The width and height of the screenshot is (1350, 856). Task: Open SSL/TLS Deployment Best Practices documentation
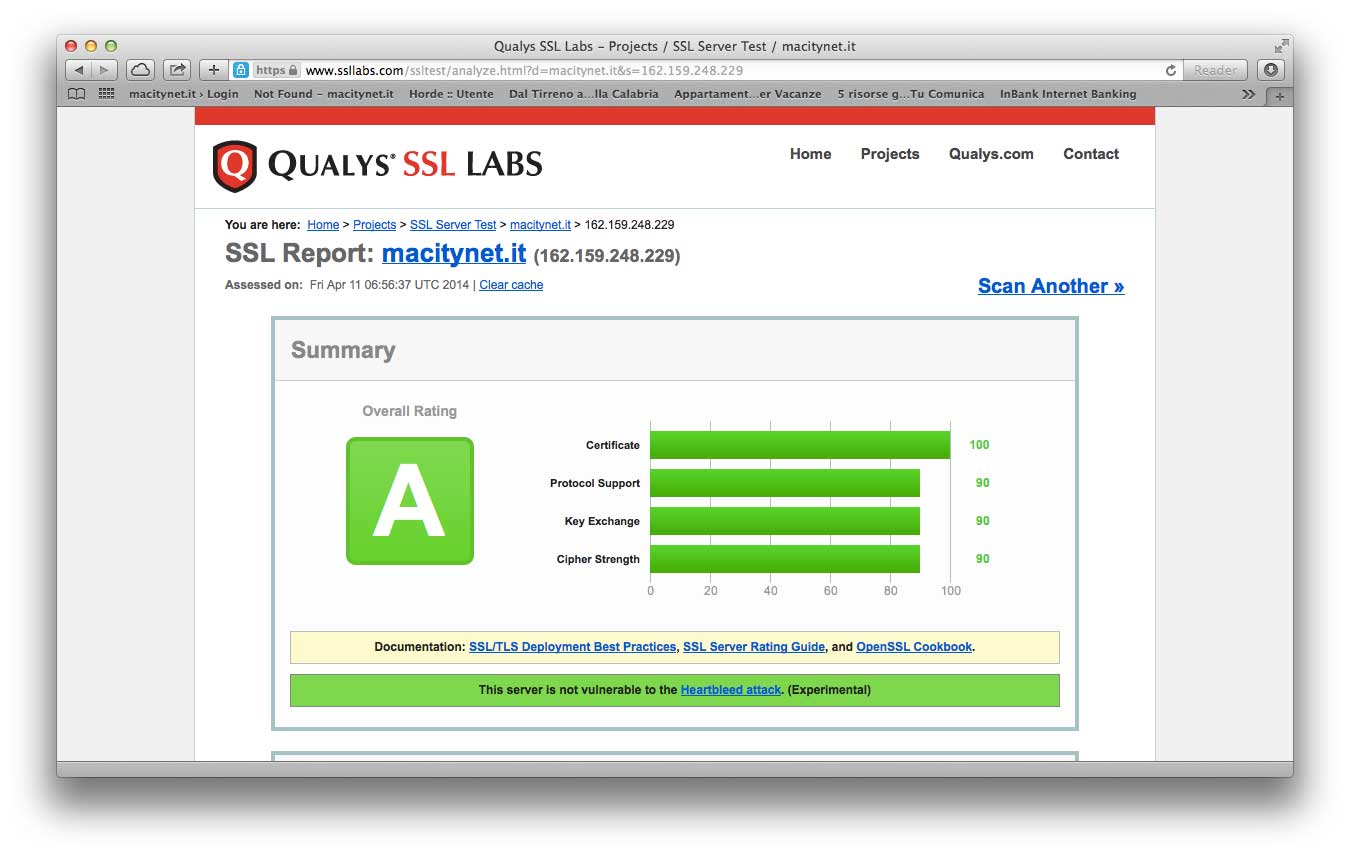[573, 647]
